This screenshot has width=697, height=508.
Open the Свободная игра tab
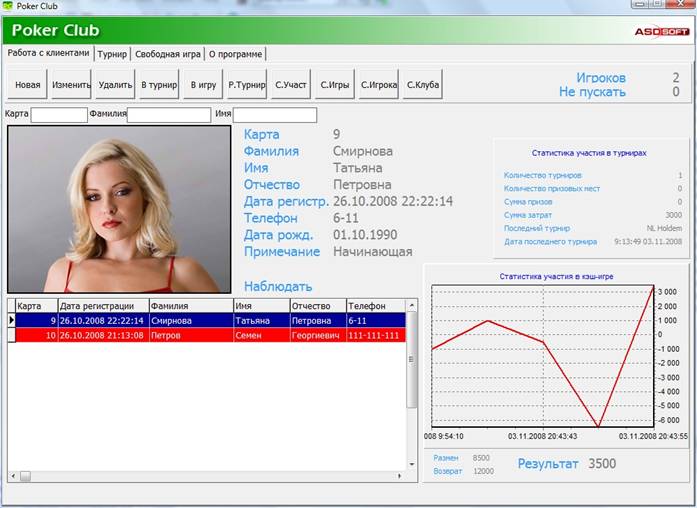tap(167, 53)
